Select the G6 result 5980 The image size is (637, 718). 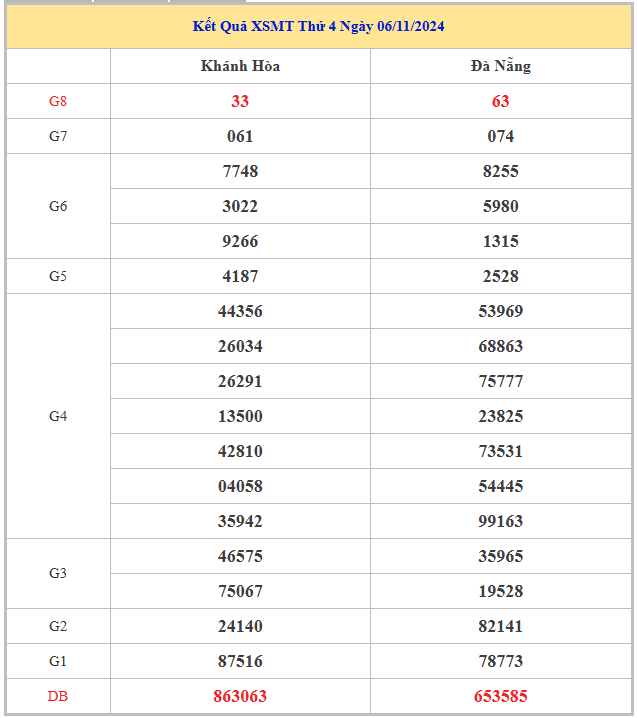pyautogui.click(x=500, y=206)
